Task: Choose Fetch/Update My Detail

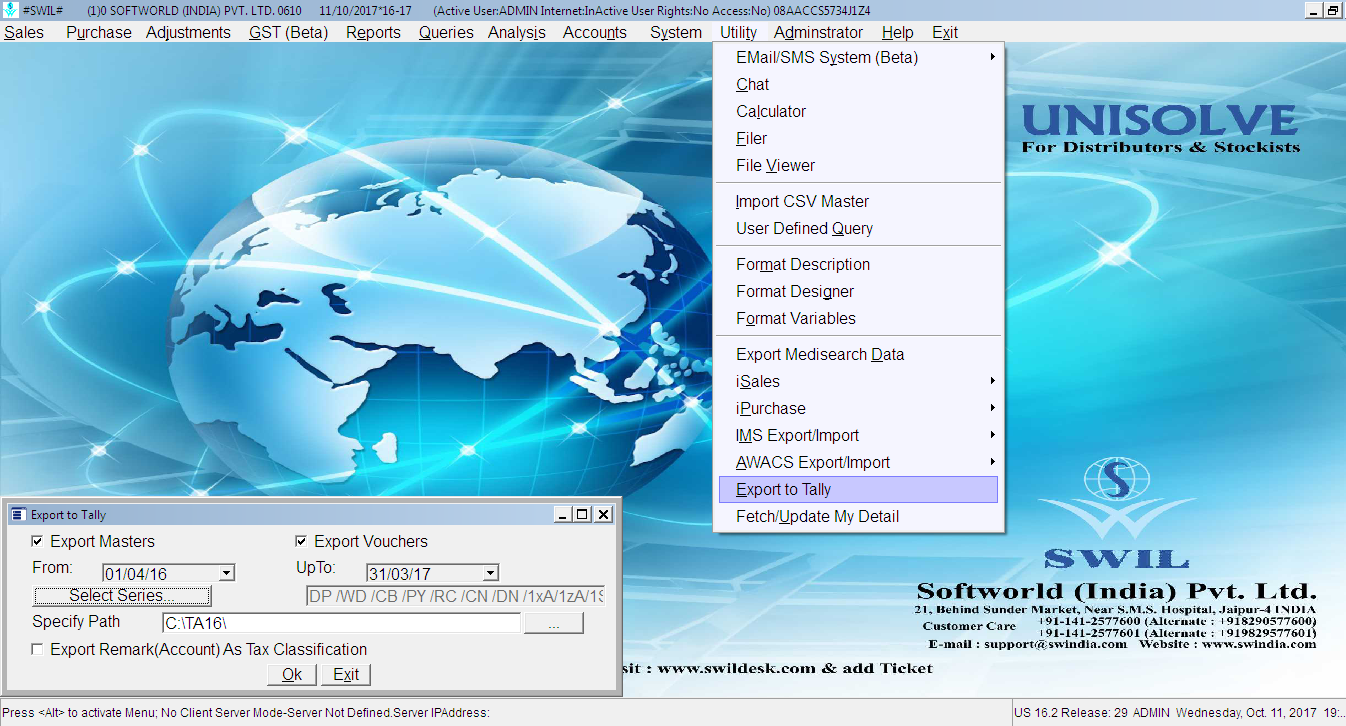Action: [859, 517]
